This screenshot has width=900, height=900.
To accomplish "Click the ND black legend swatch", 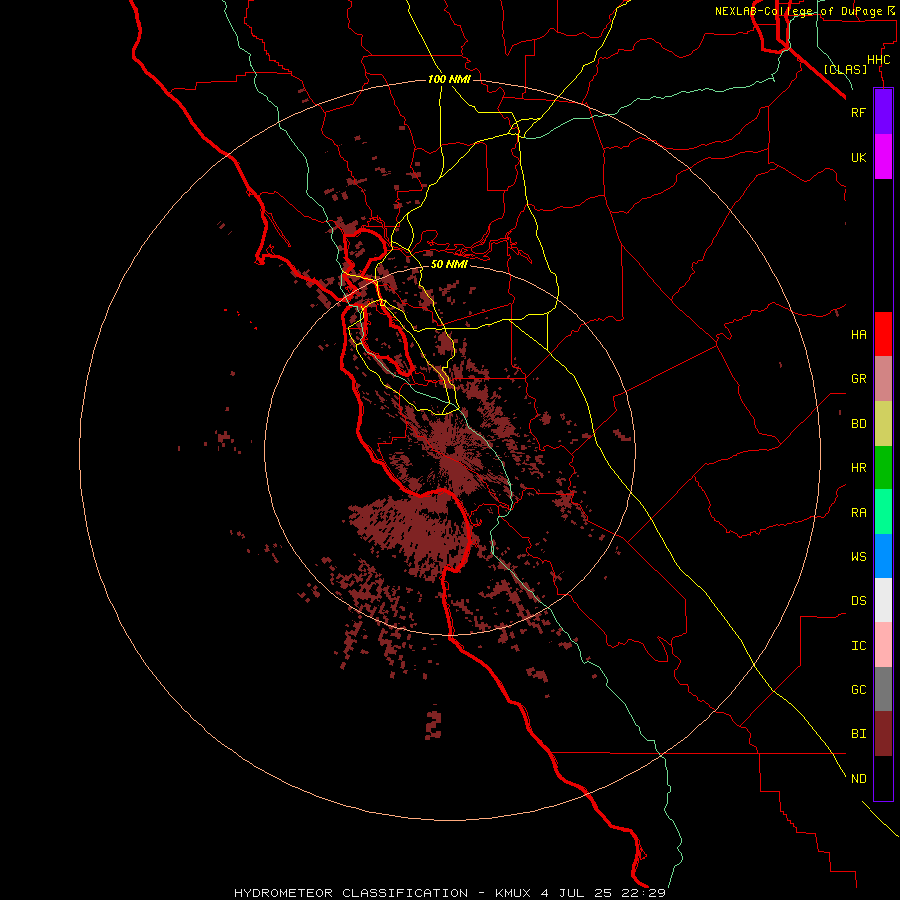I will pos(883,778).
